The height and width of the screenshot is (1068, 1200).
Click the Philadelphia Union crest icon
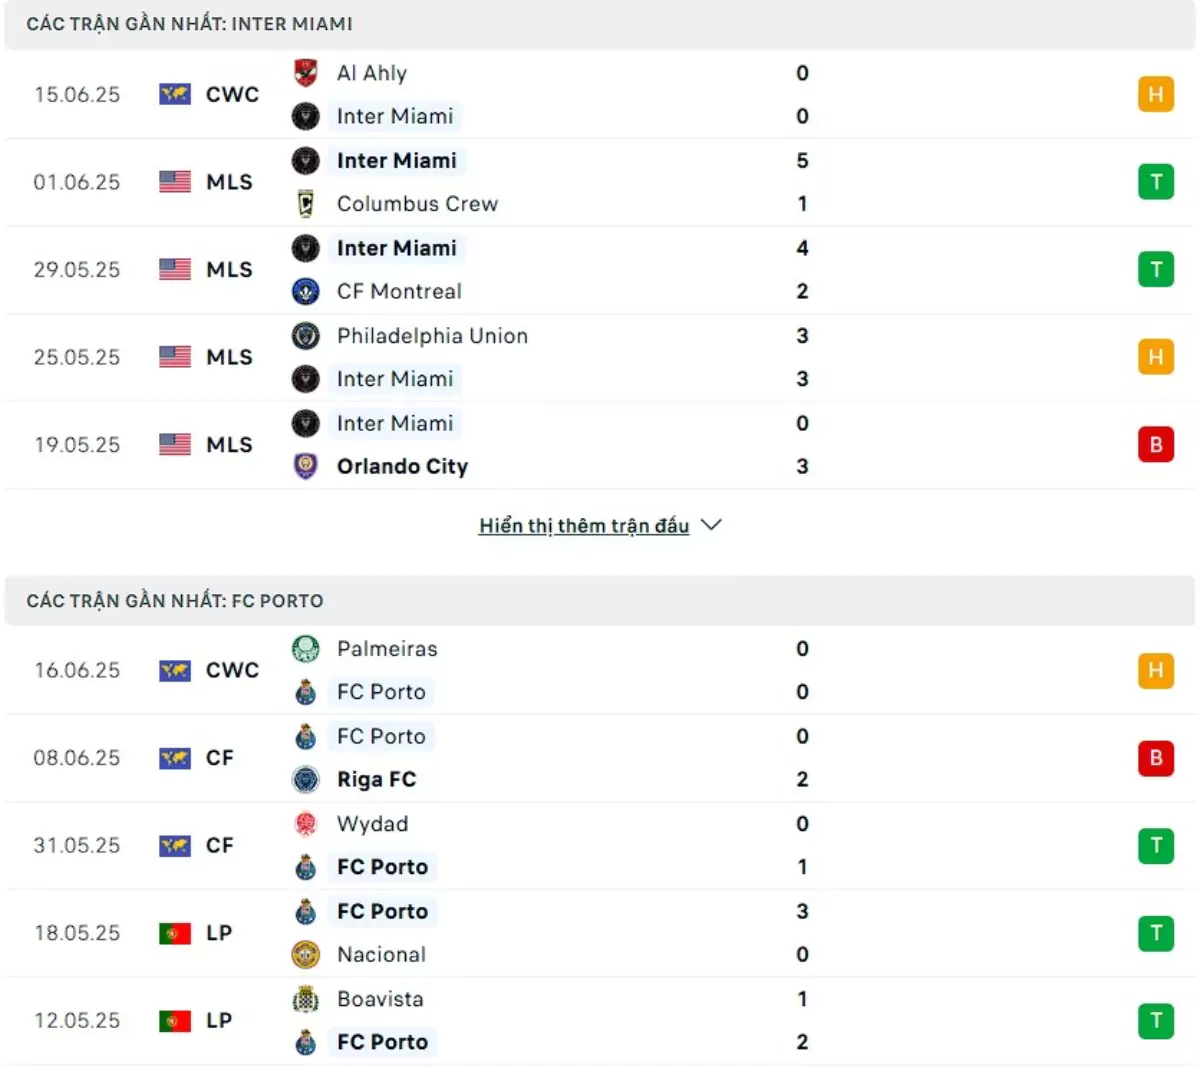pyautogui.click(x=306, y=336)
